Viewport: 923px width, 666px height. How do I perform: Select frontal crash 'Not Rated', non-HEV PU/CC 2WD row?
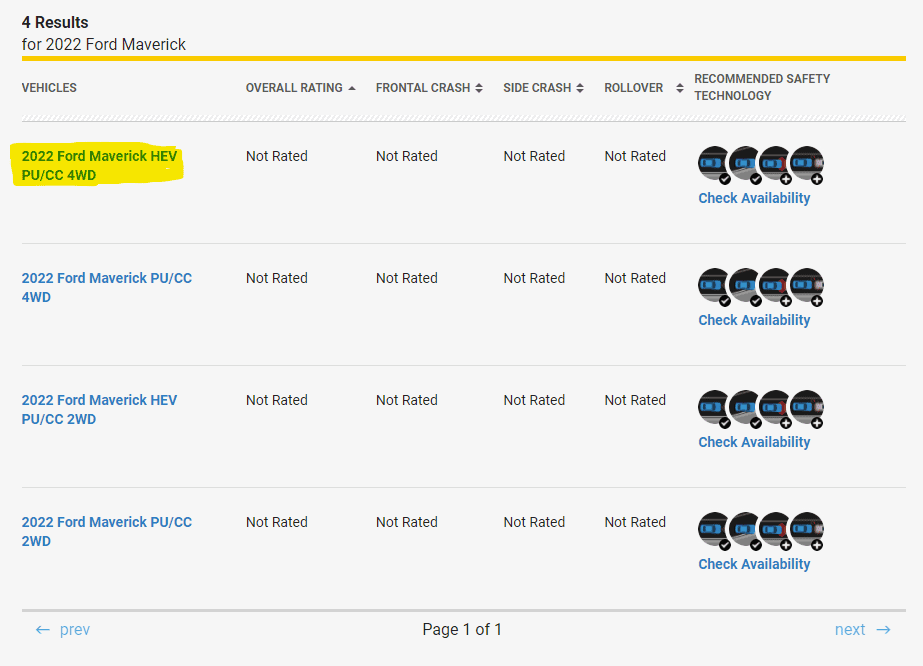(x=407, y=522)
